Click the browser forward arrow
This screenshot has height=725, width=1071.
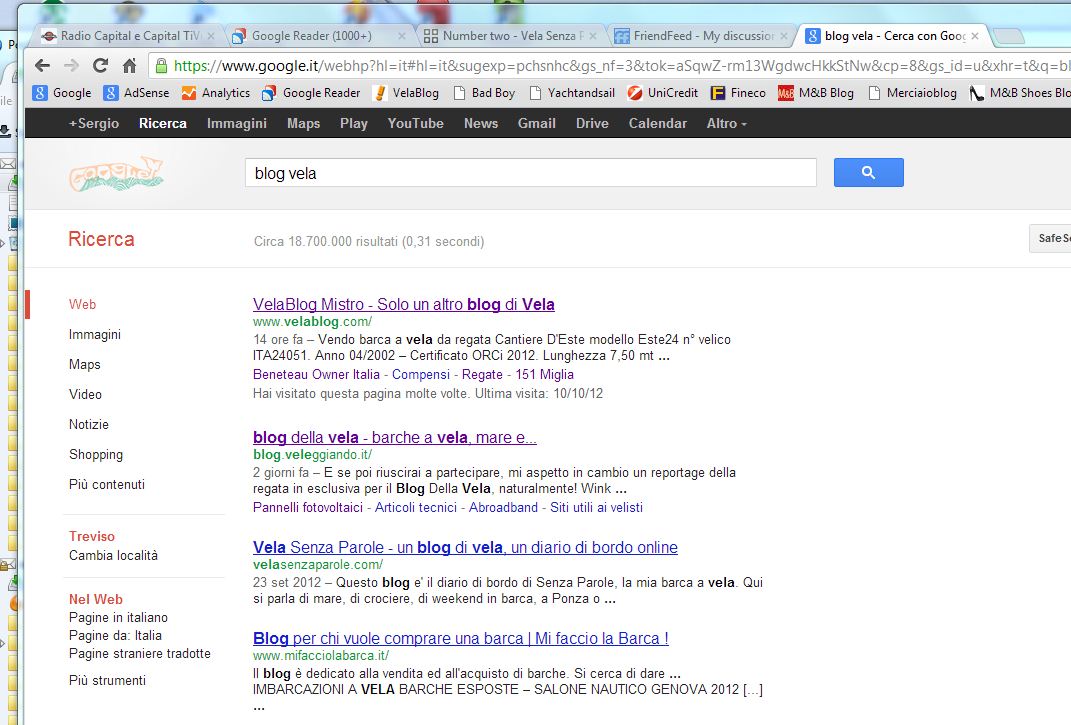(x=71, y=66)
